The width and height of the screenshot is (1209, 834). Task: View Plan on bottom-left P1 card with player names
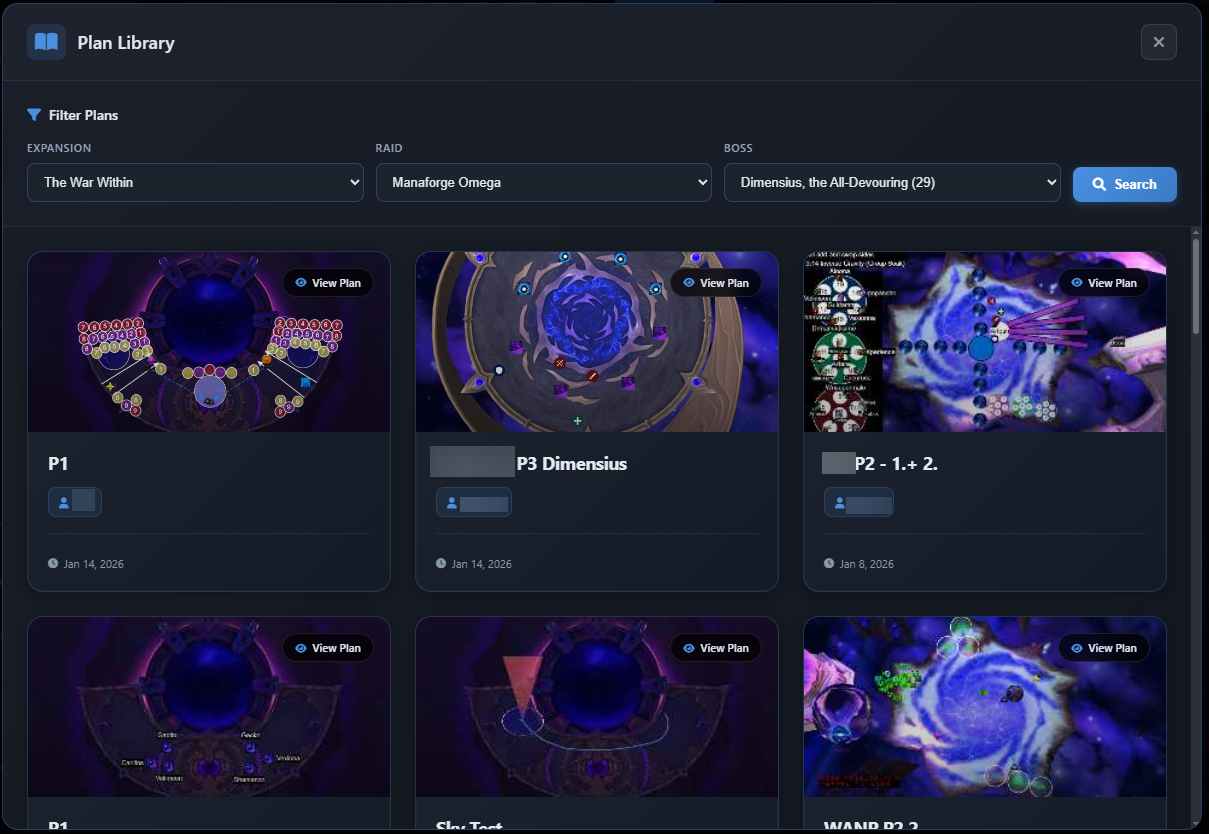point(327,648)
